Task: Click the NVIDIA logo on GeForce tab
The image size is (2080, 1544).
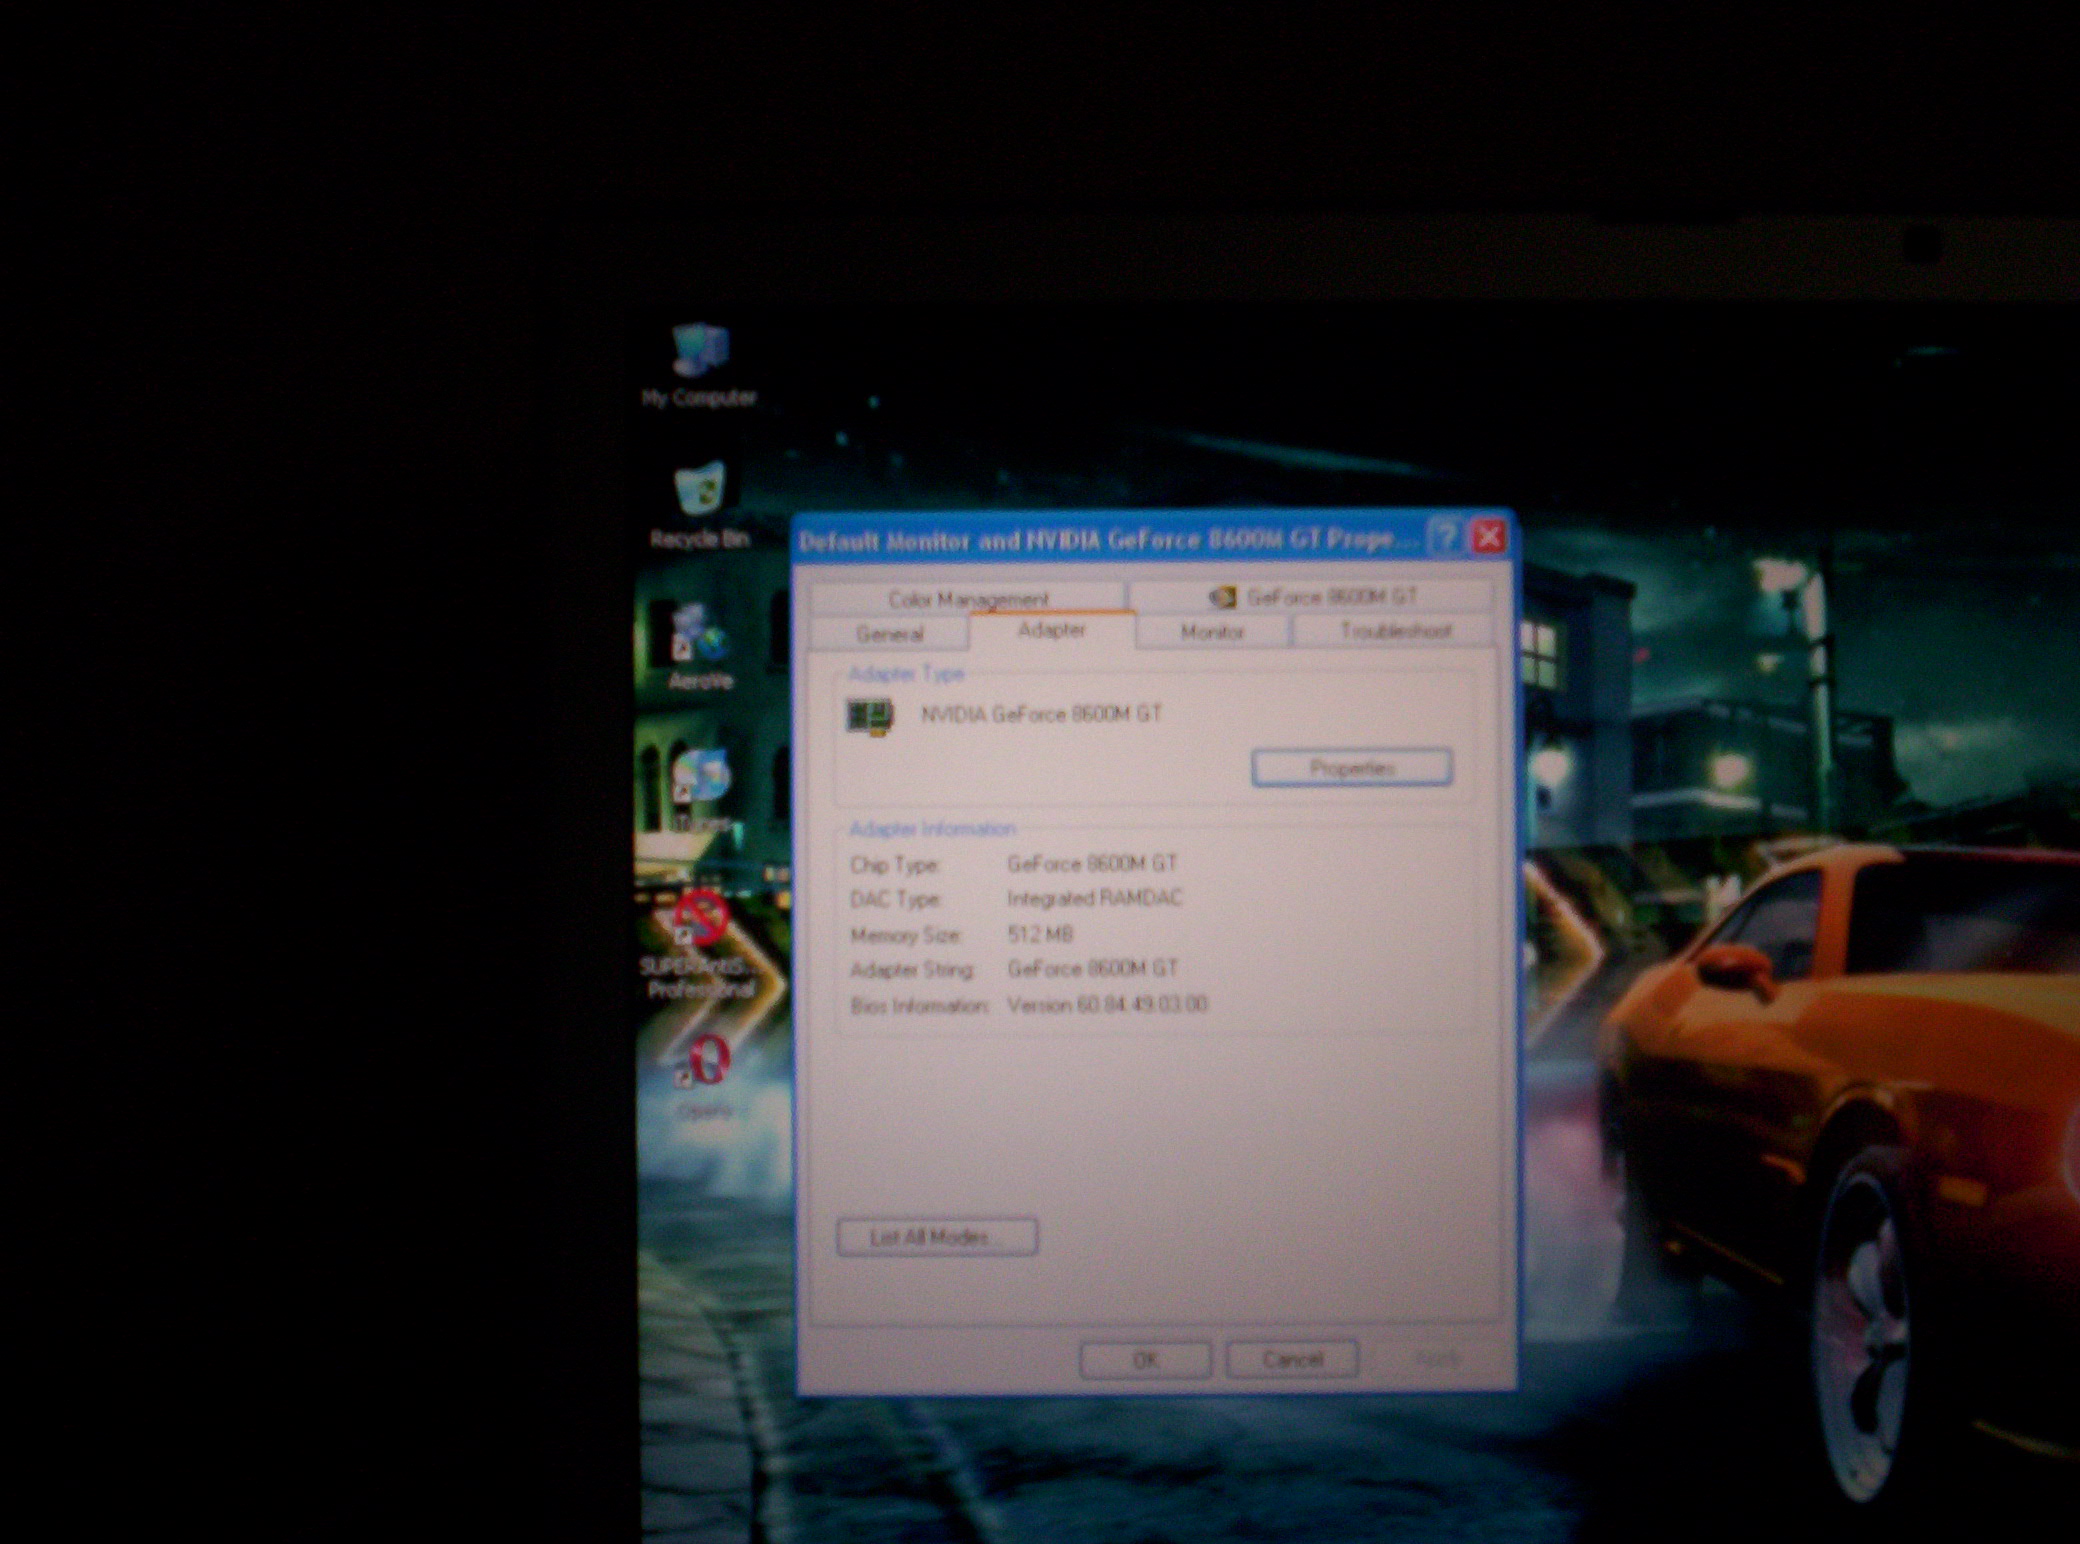Action: pyautogui.click(x=1222, y=597)
